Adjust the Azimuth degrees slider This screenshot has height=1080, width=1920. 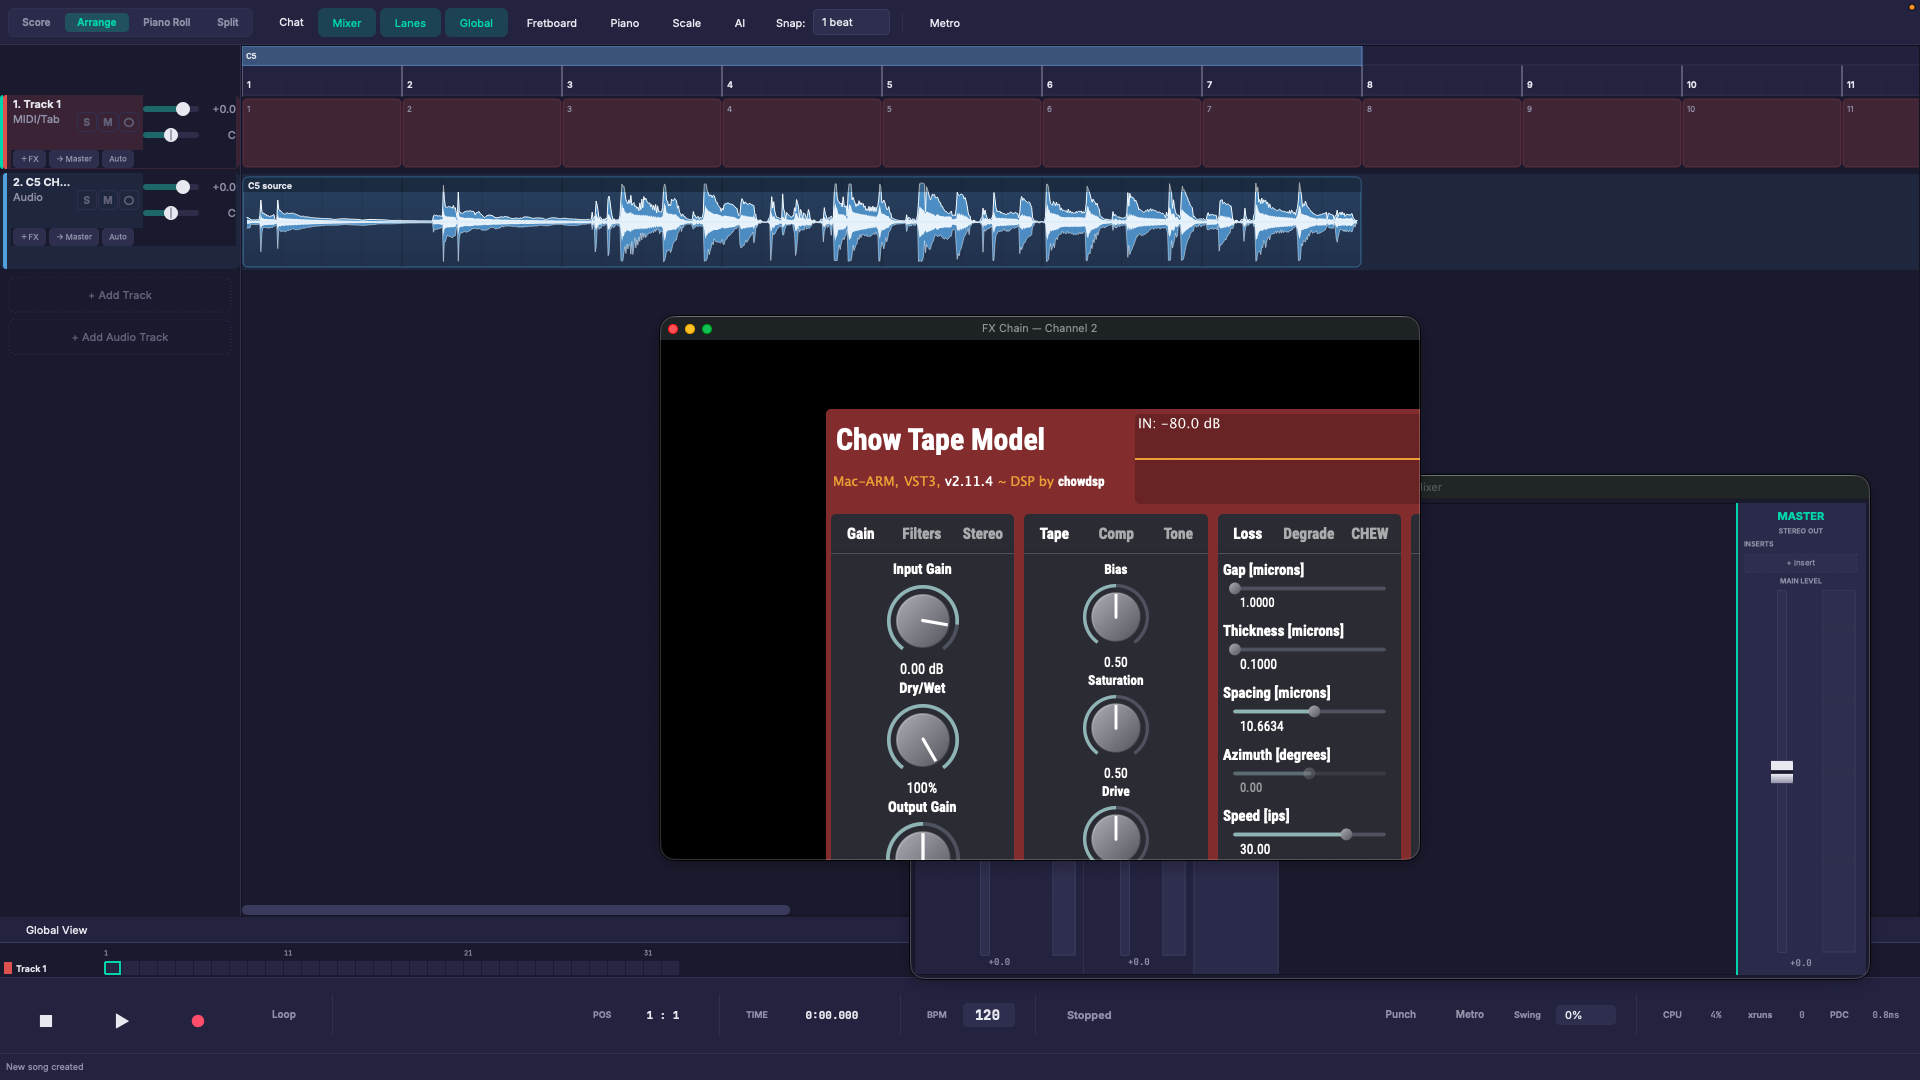(1309, 774)
